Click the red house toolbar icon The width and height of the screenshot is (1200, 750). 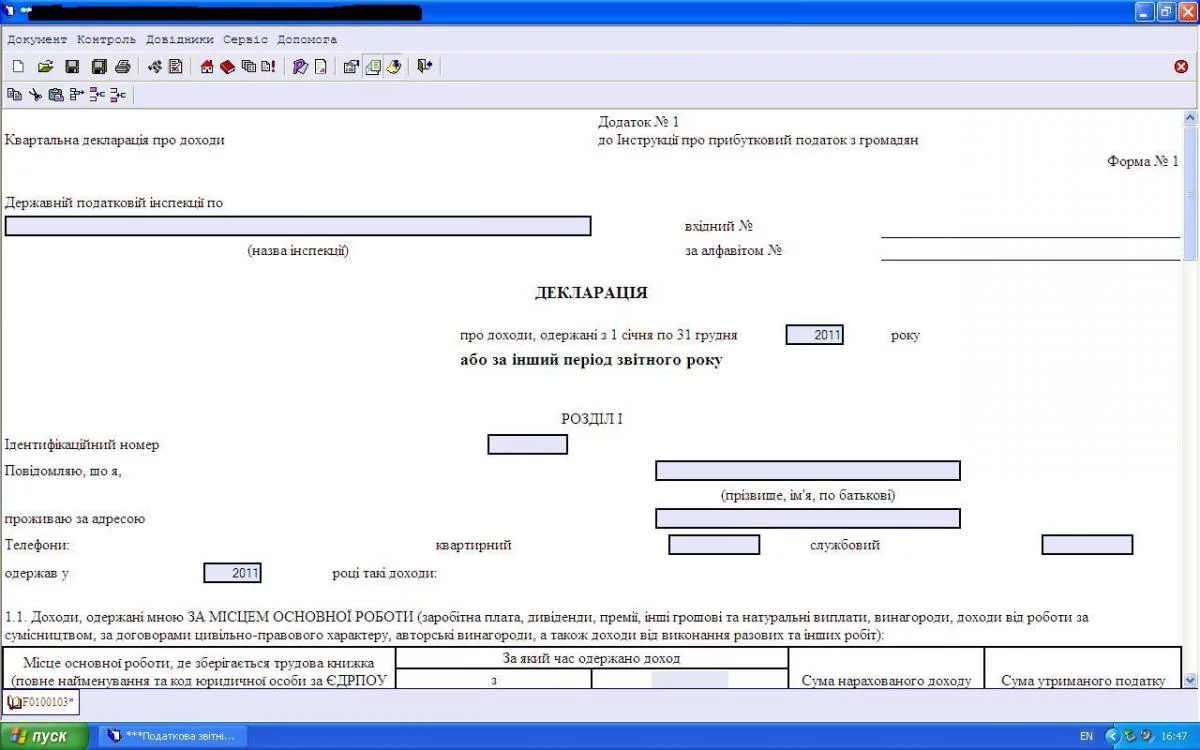[x=207, y=67]
